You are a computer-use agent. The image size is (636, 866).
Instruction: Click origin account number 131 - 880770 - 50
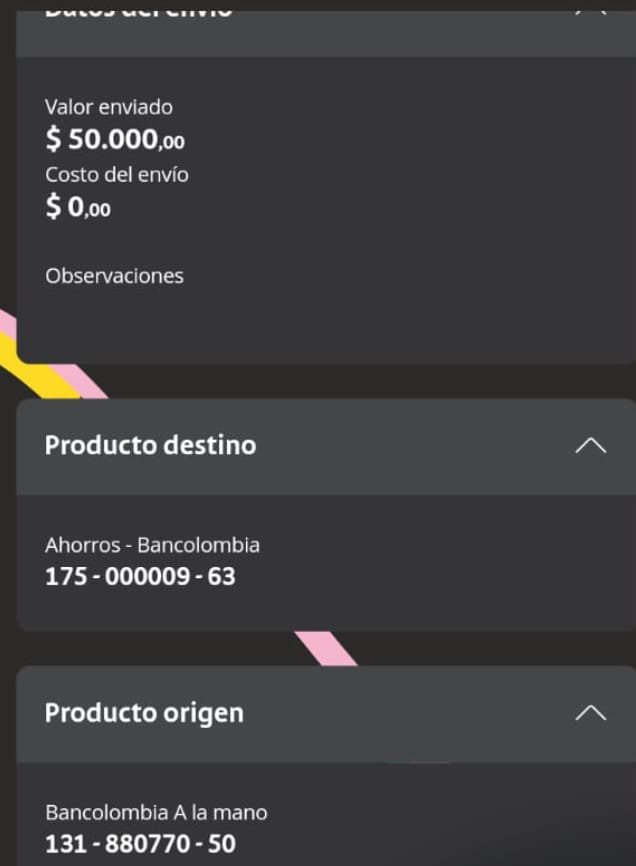tap(140, 844)
